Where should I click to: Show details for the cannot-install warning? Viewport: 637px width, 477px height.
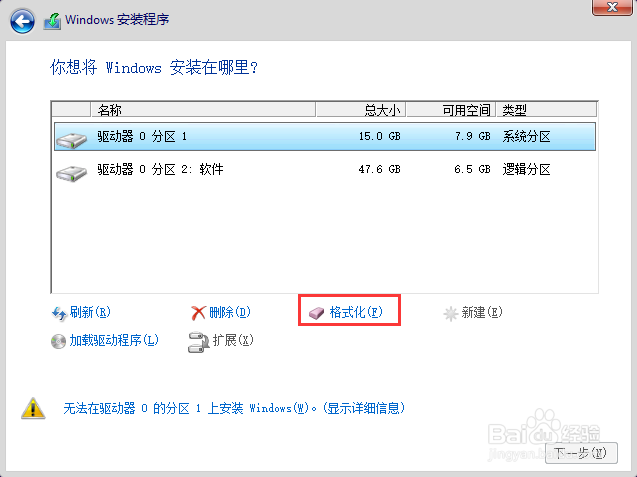coord(234,408)
